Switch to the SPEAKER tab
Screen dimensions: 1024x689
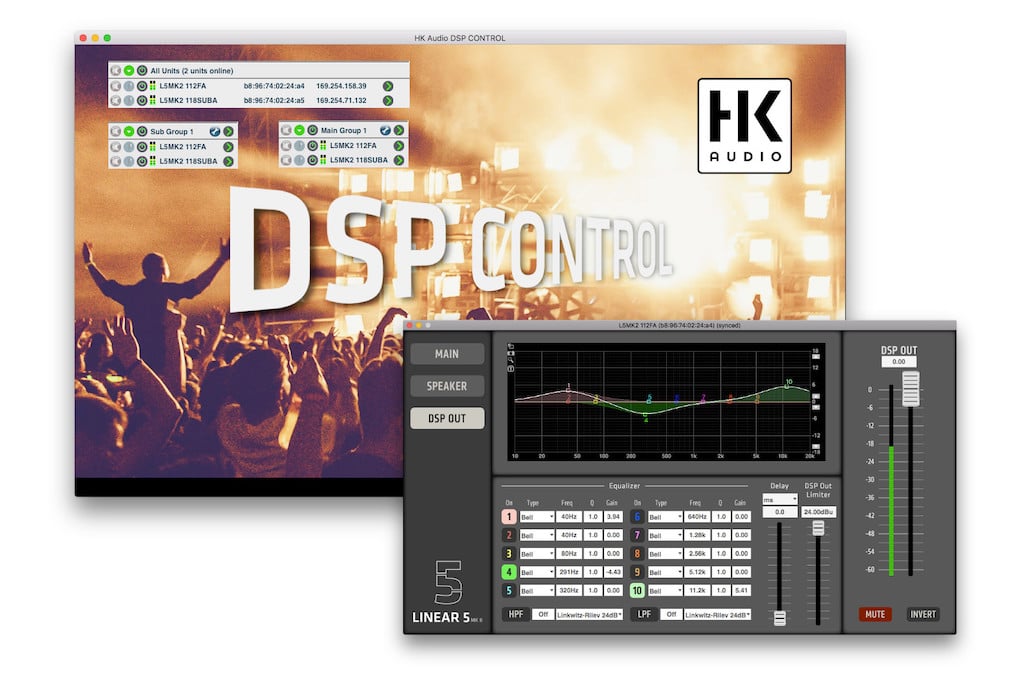tap(447, 386)
